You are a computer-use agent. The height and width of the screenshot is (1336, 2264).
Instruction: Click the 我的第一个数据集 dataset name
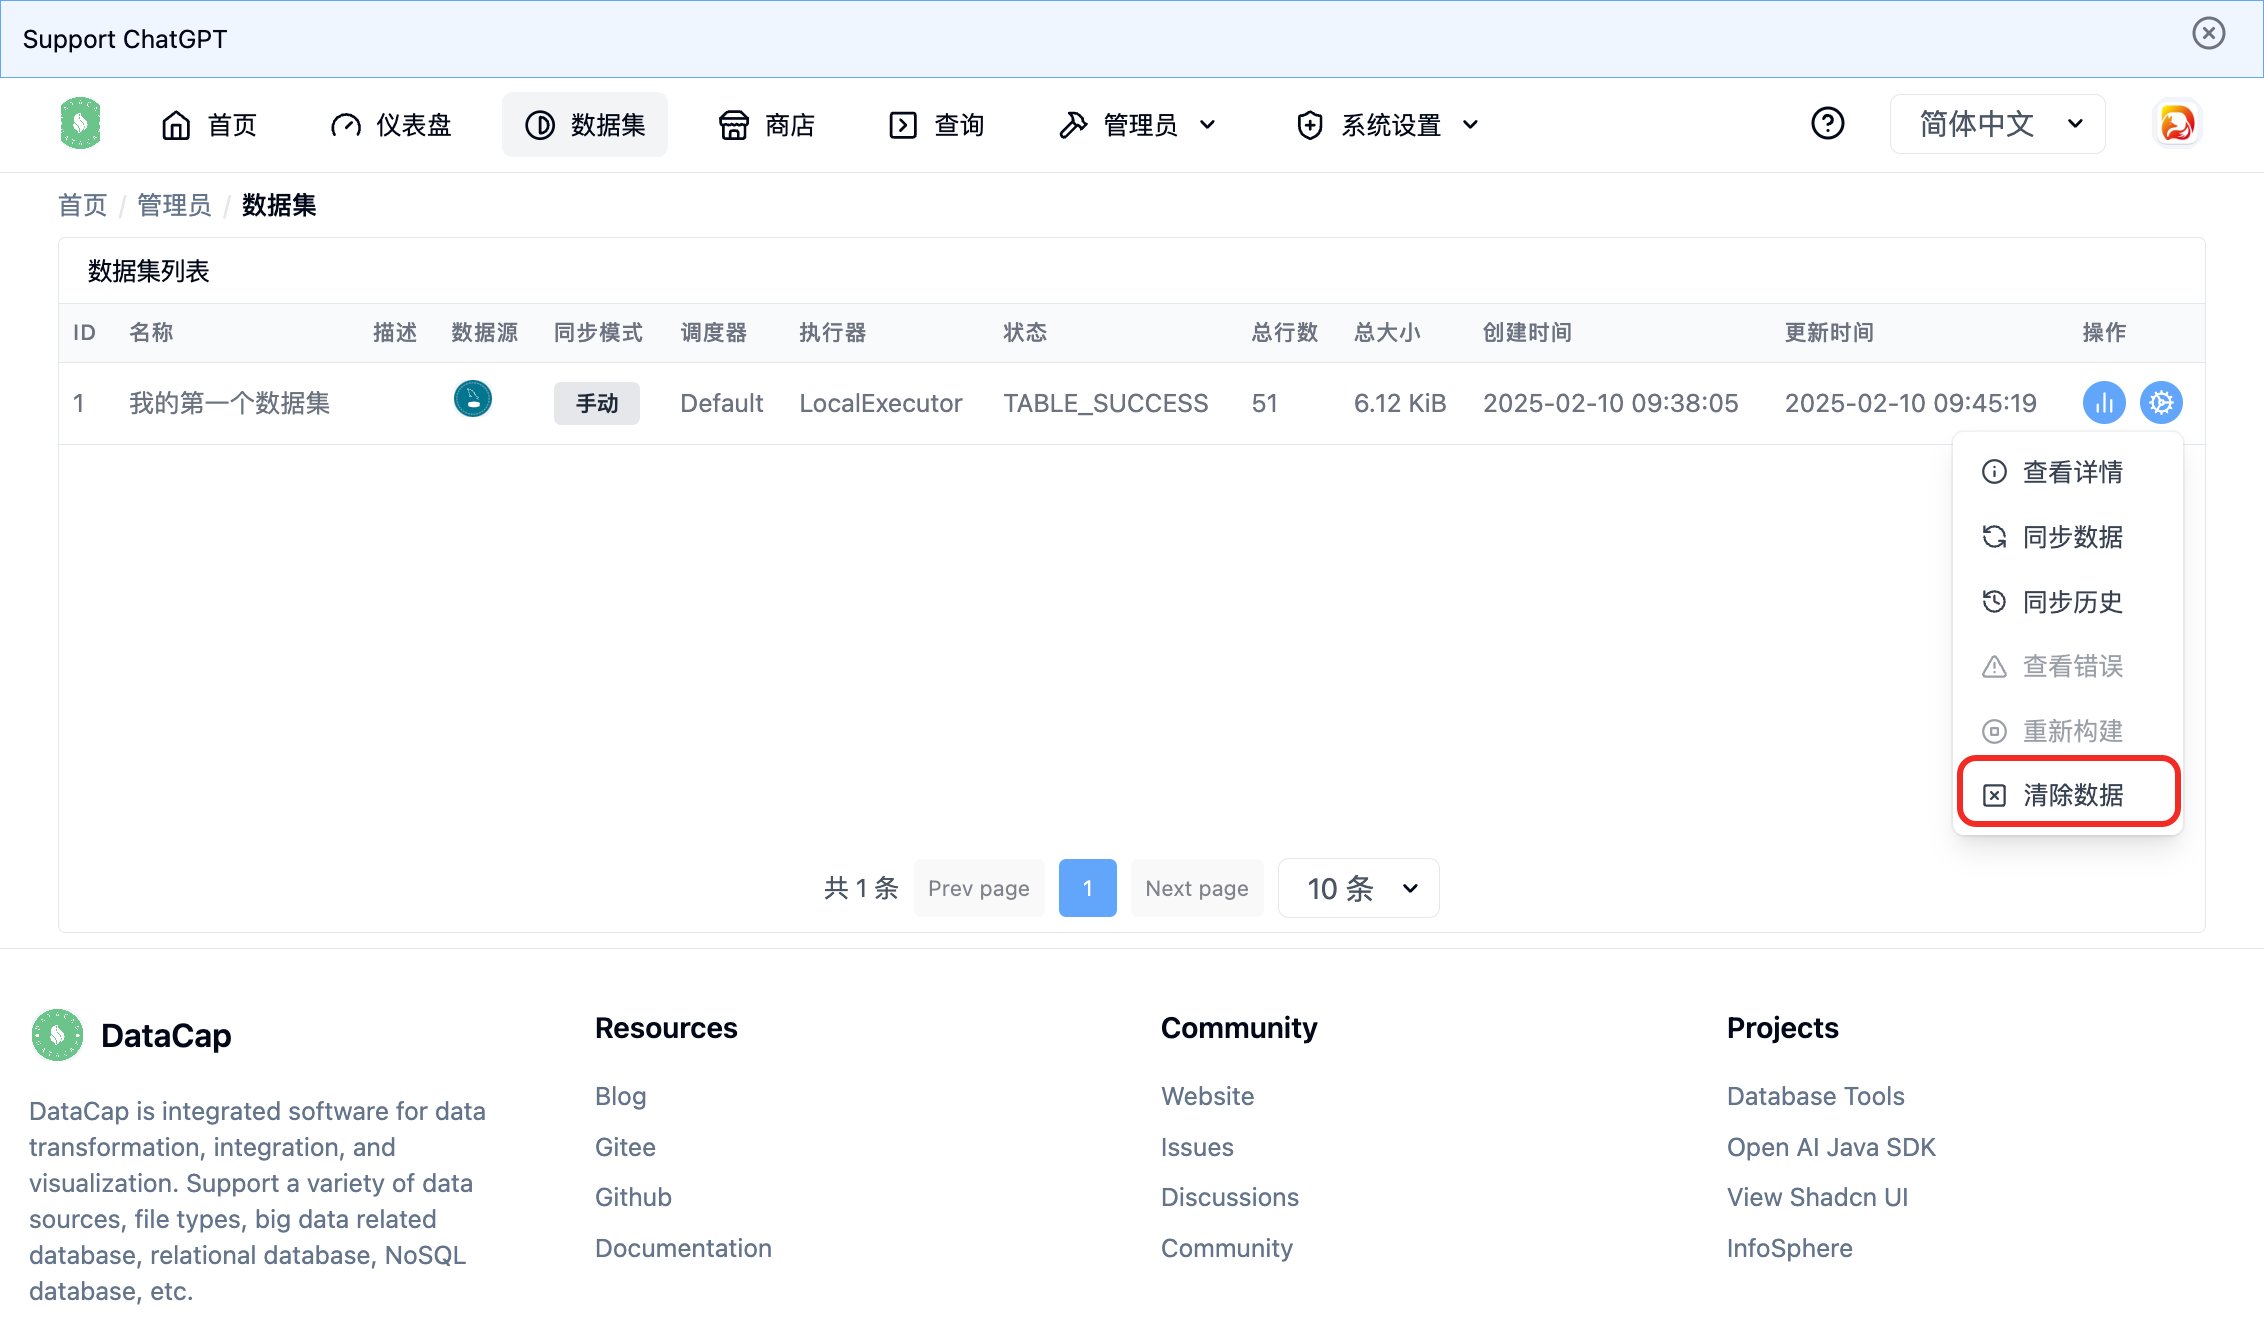click(x=230, y=403)
